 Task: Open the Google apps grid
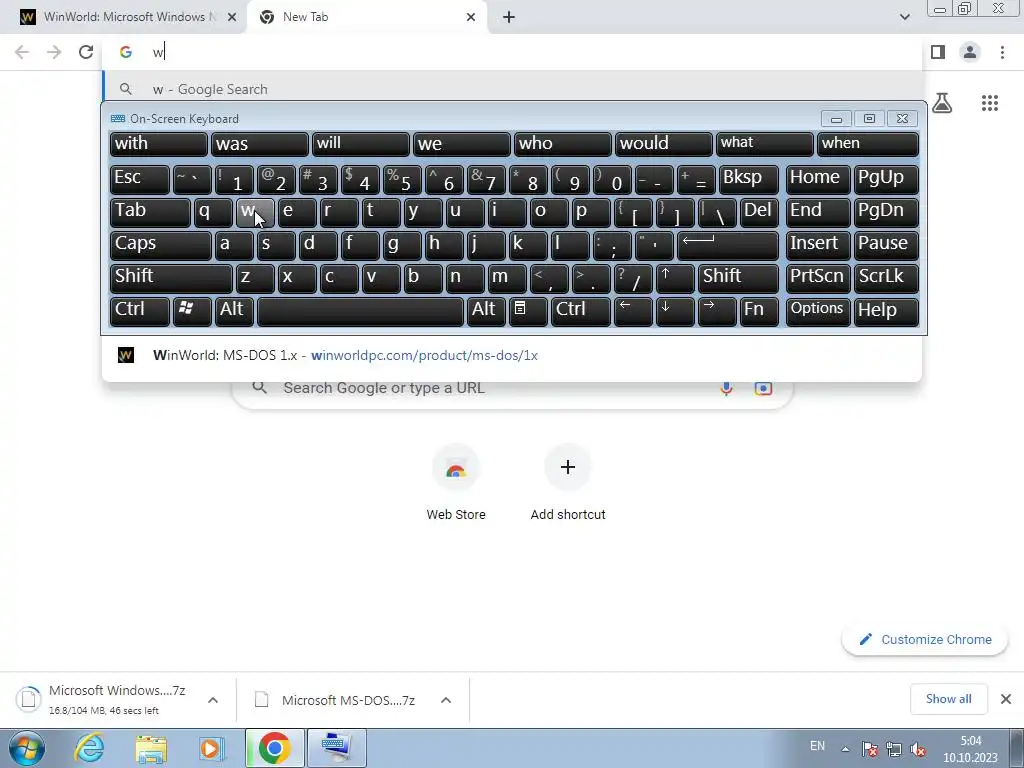coord(989,103)
